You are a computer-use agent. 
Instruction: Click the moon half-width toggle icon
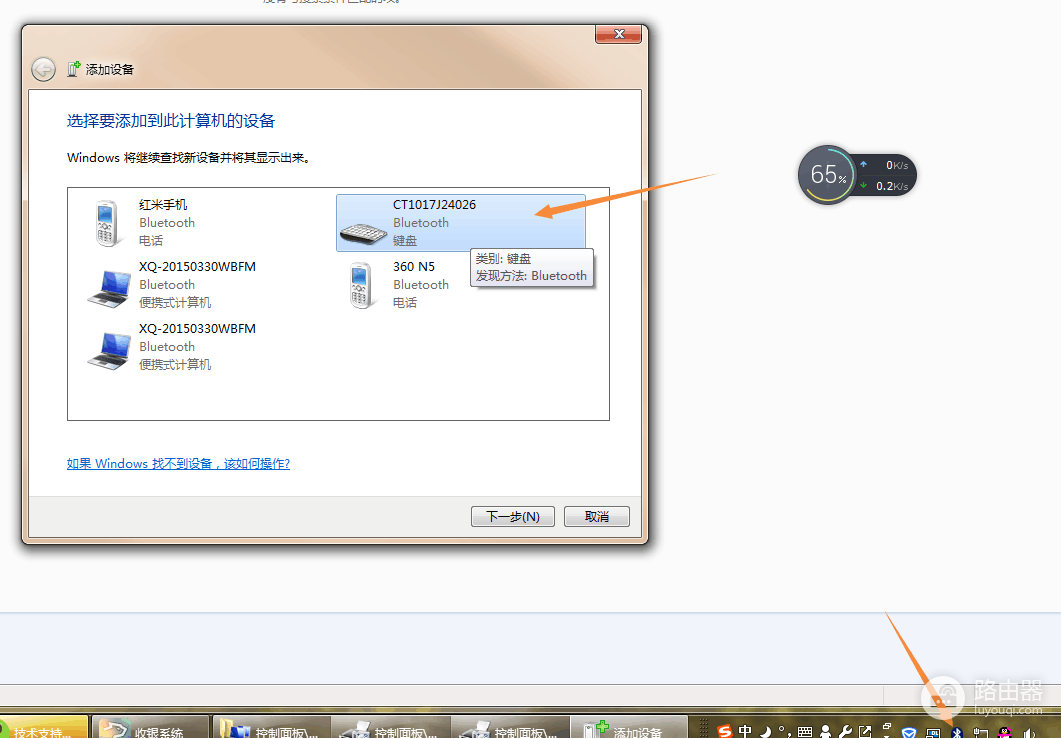[x=766, y=731]
